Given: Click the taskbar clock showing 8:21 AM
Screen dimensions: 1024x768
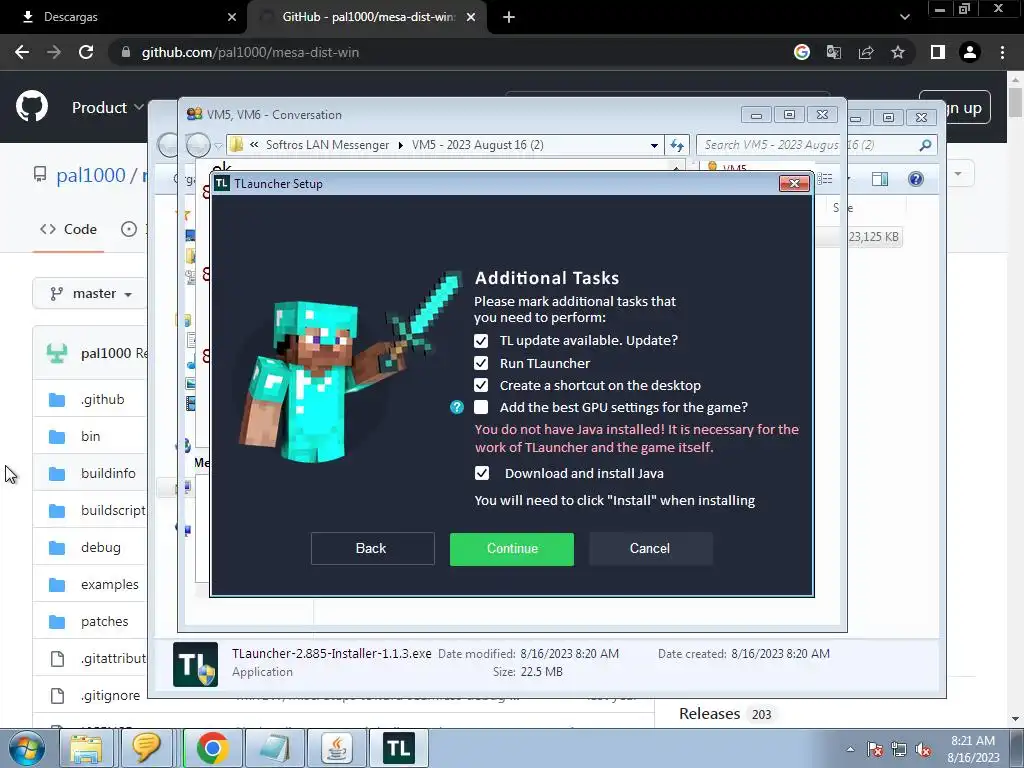Looking at the screenshot, I should click(973, 749).
